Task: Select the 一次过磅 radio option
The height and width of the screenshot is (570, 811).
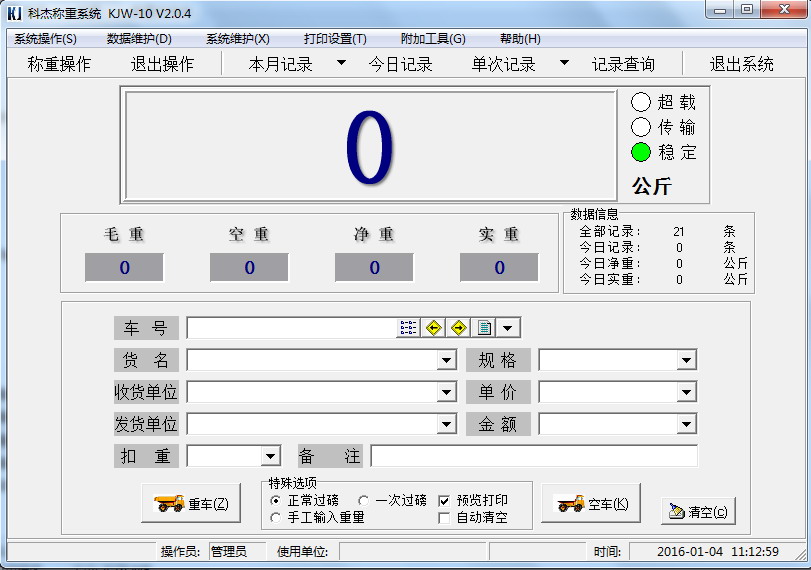Action: pos(363,500)
